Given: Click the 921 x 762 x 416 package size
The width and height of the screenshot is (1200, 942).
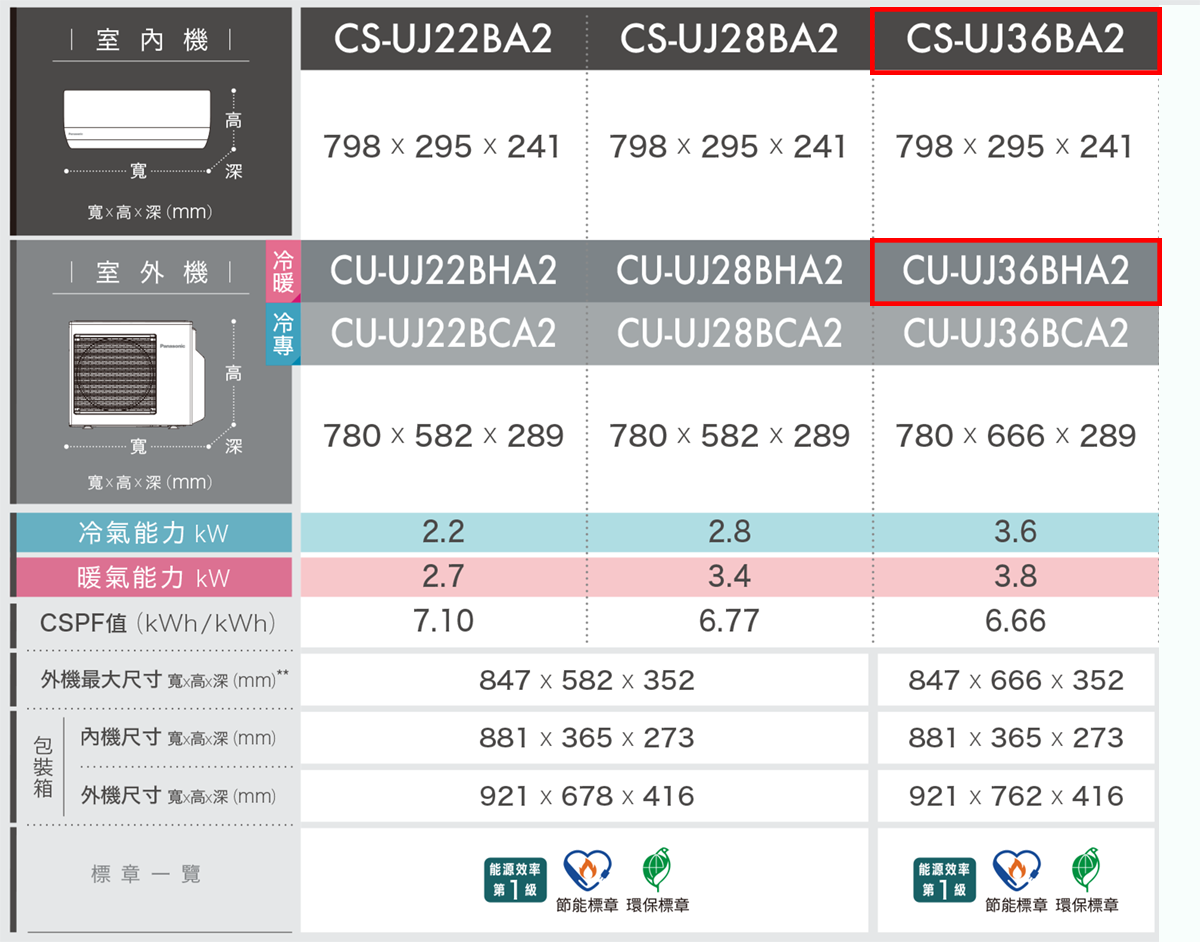Looking at the screenshot, I should (x=1015, y=796).
